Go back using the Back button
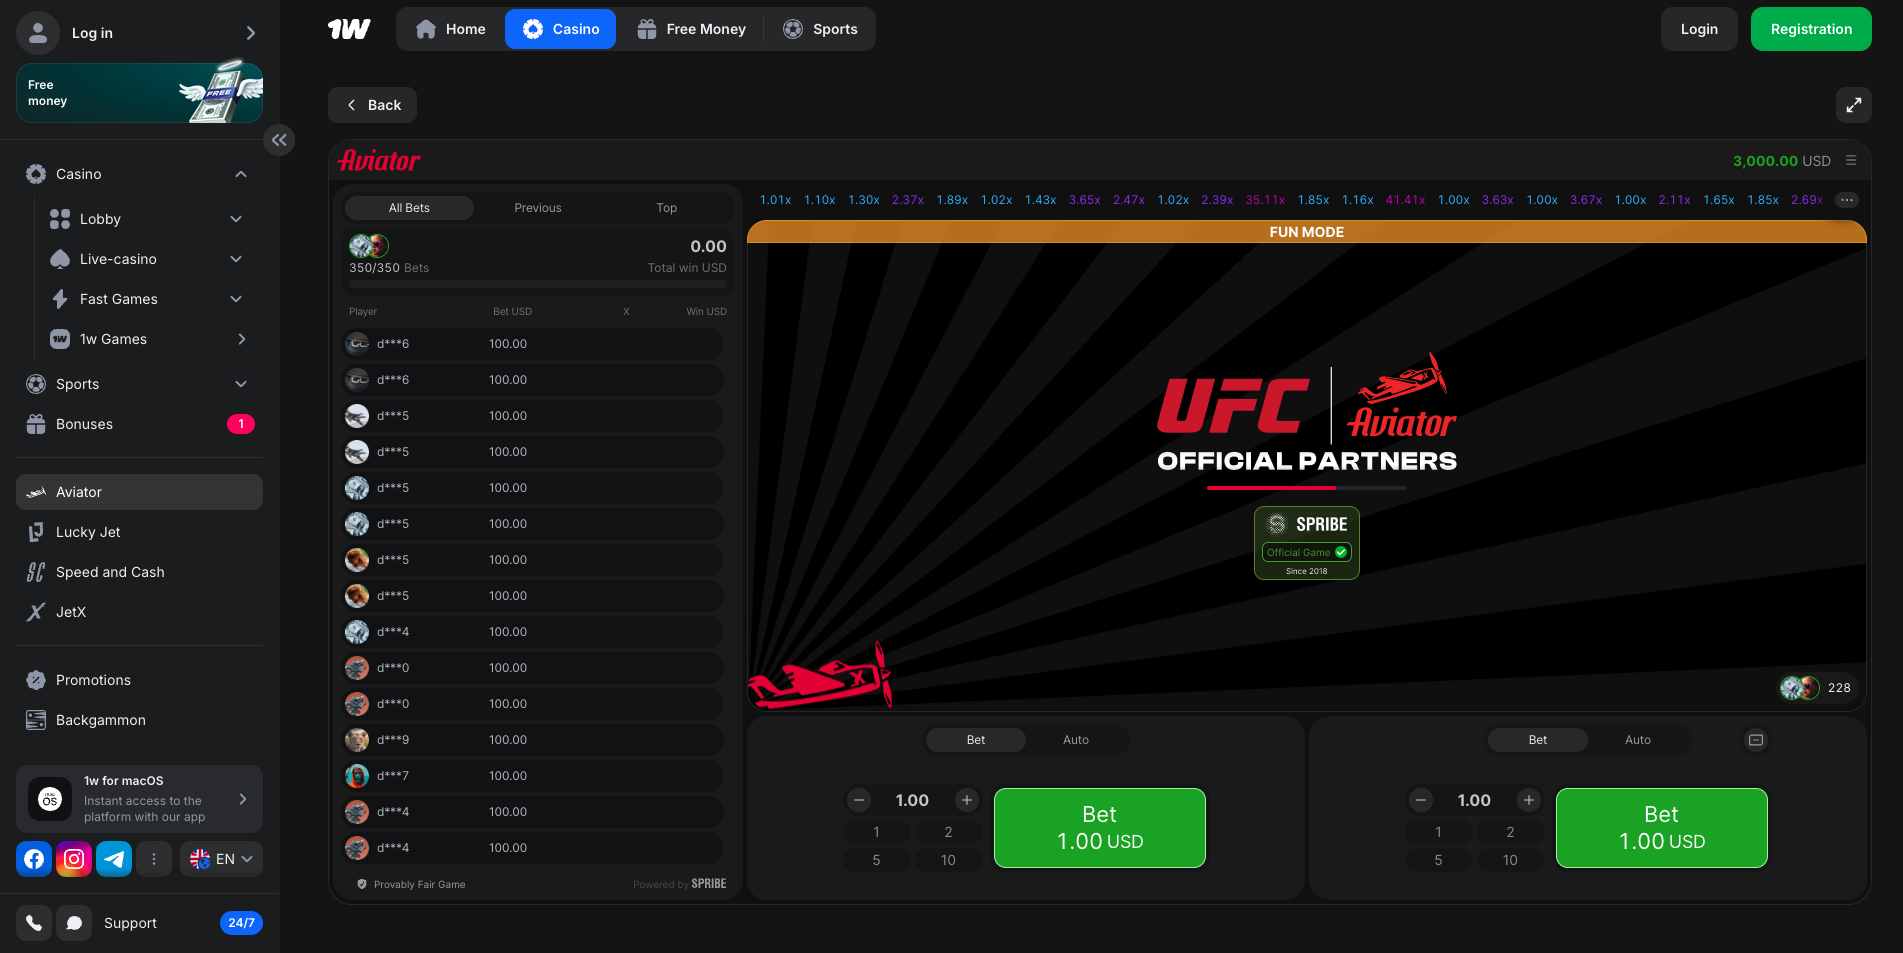The width and height of the screenshot is (1903, 953). tap(373, 105)
